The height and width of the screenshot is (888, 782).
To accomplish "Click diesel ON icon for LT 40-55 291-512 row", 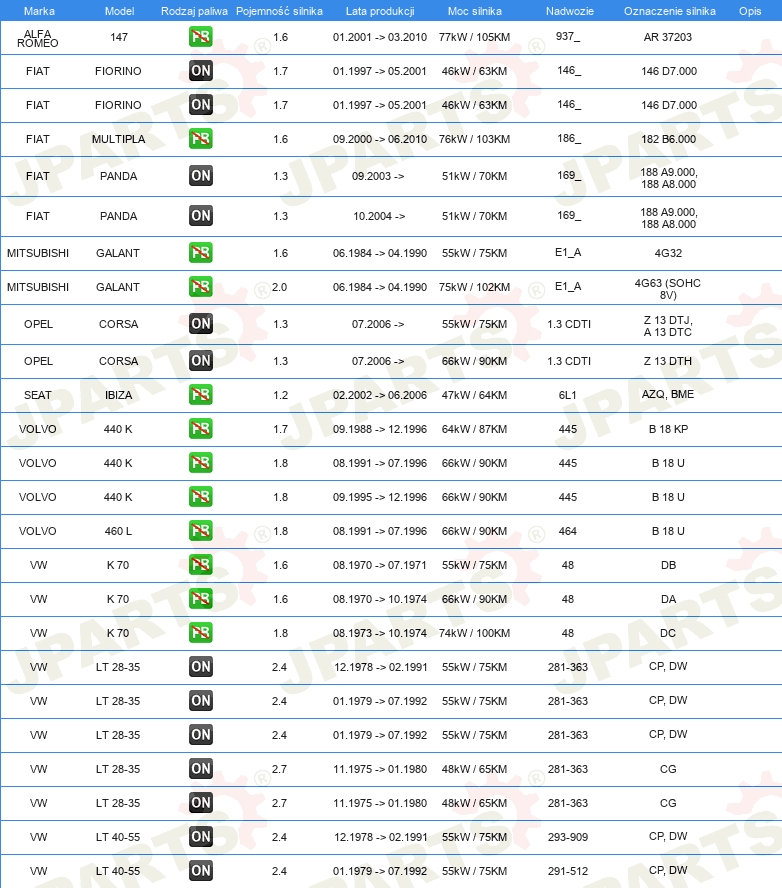I will 200,870.
